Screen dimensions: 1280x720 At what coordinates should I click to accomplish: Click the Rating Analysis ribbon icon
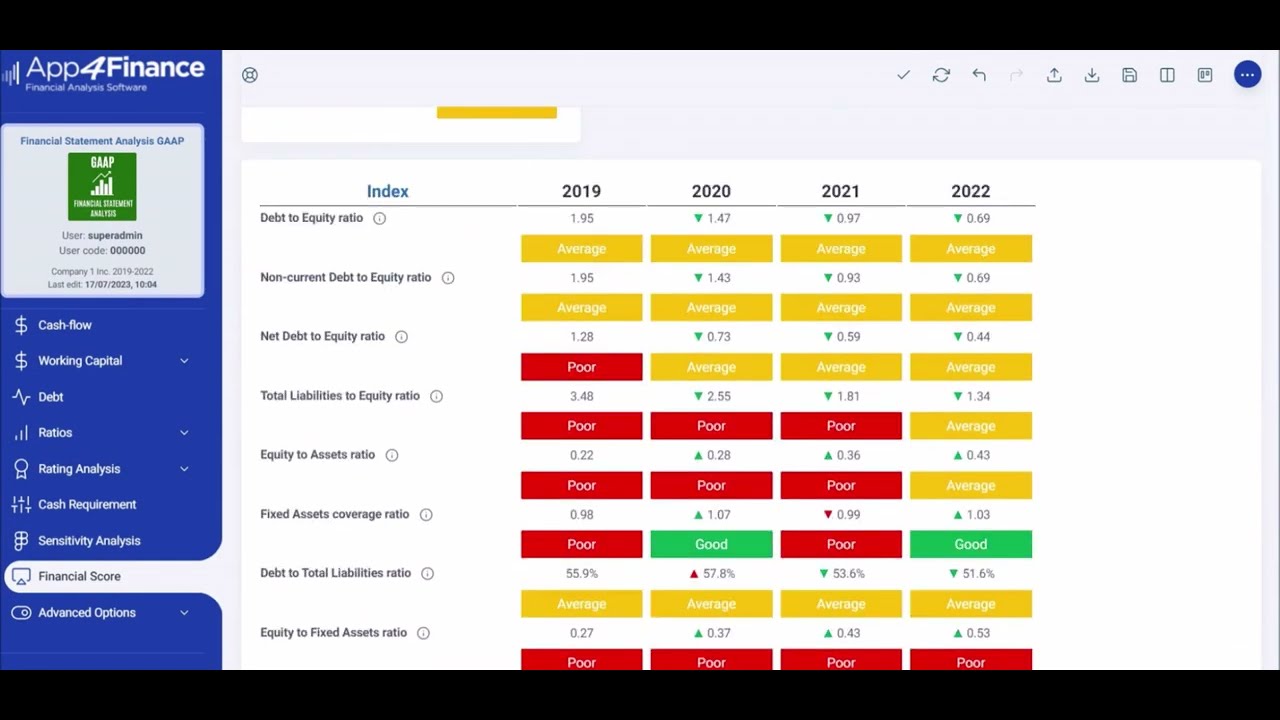21,469
